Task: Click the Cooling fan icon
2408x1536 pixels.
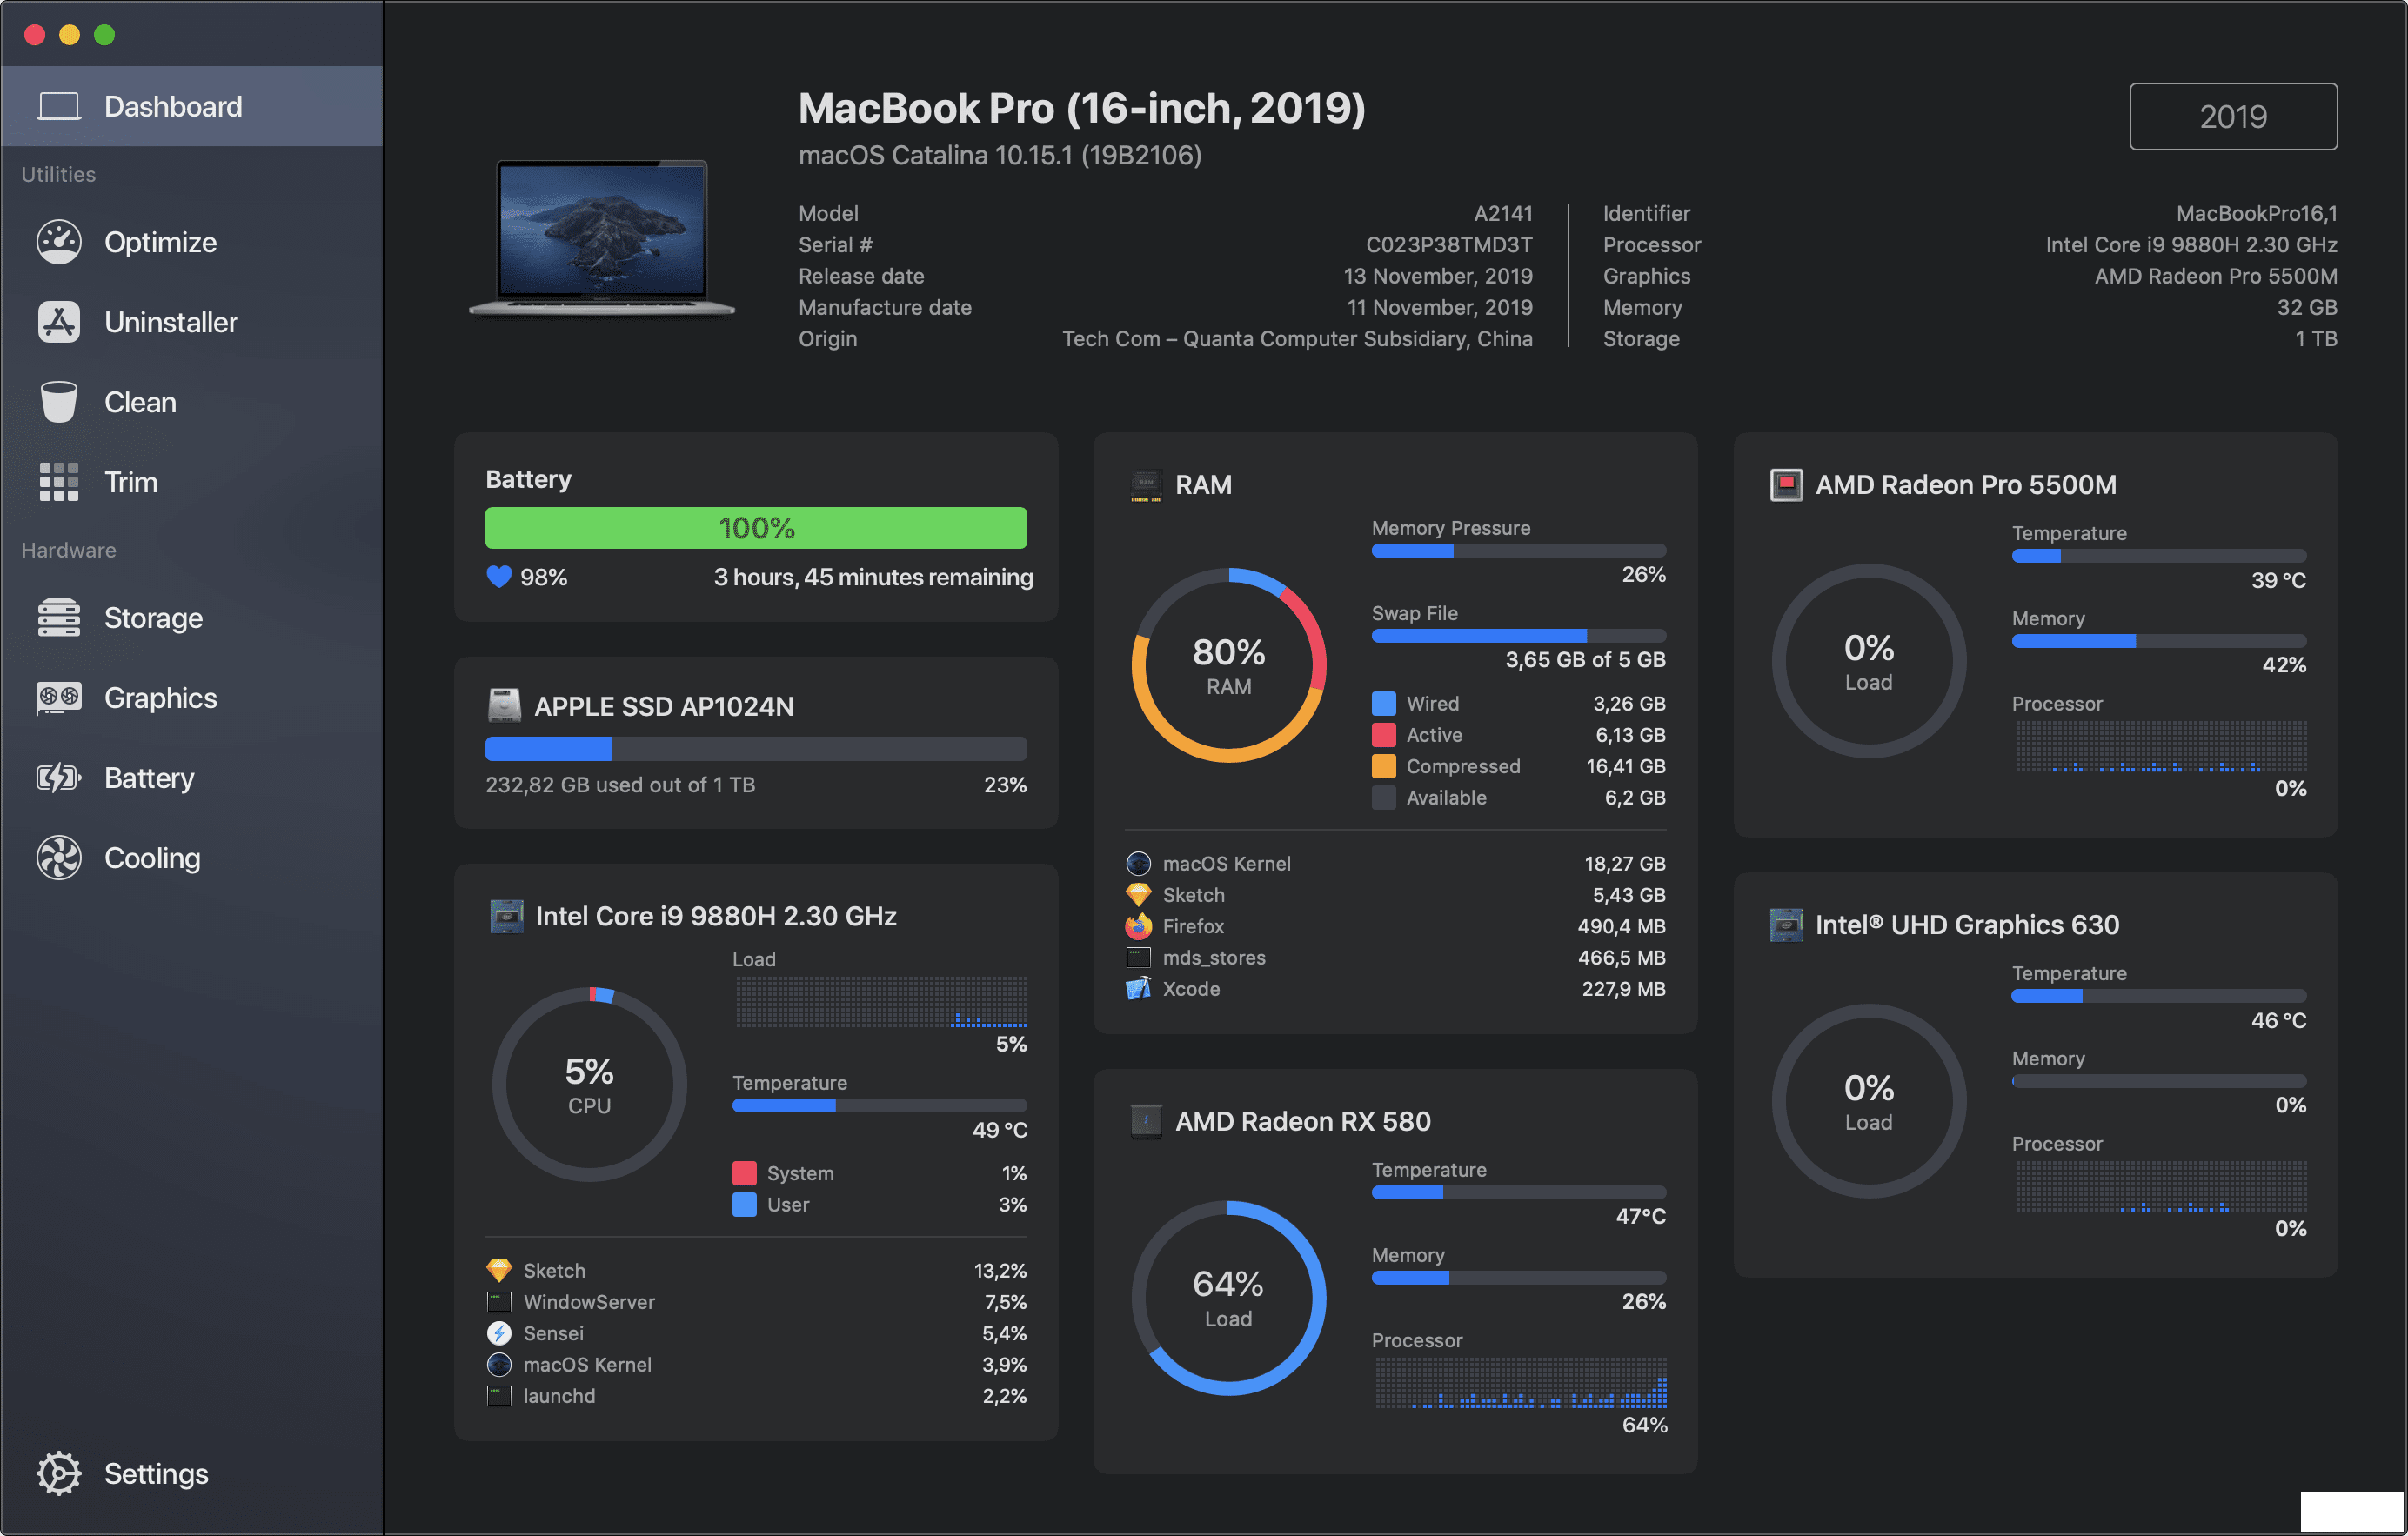Action: (59, 858)
